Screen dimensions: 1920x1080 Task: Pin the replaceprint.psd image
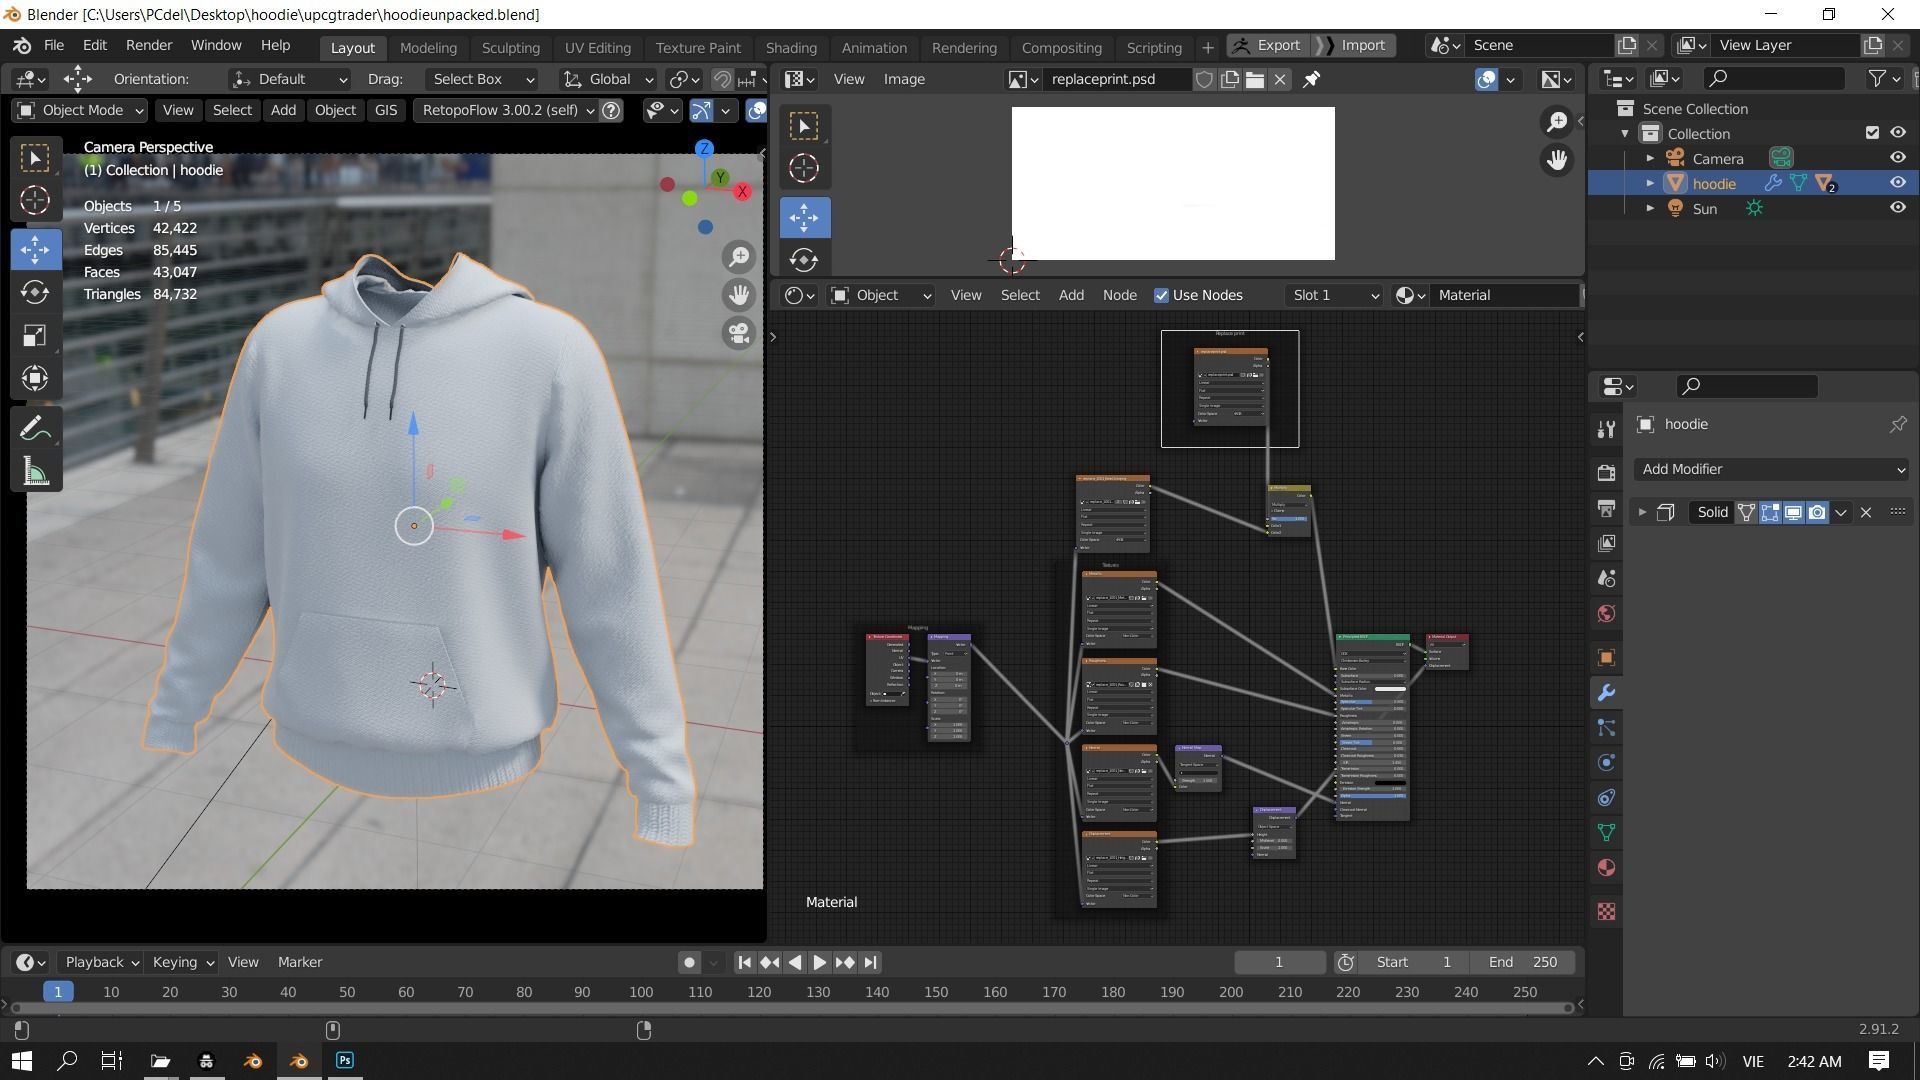point(1311,79)
